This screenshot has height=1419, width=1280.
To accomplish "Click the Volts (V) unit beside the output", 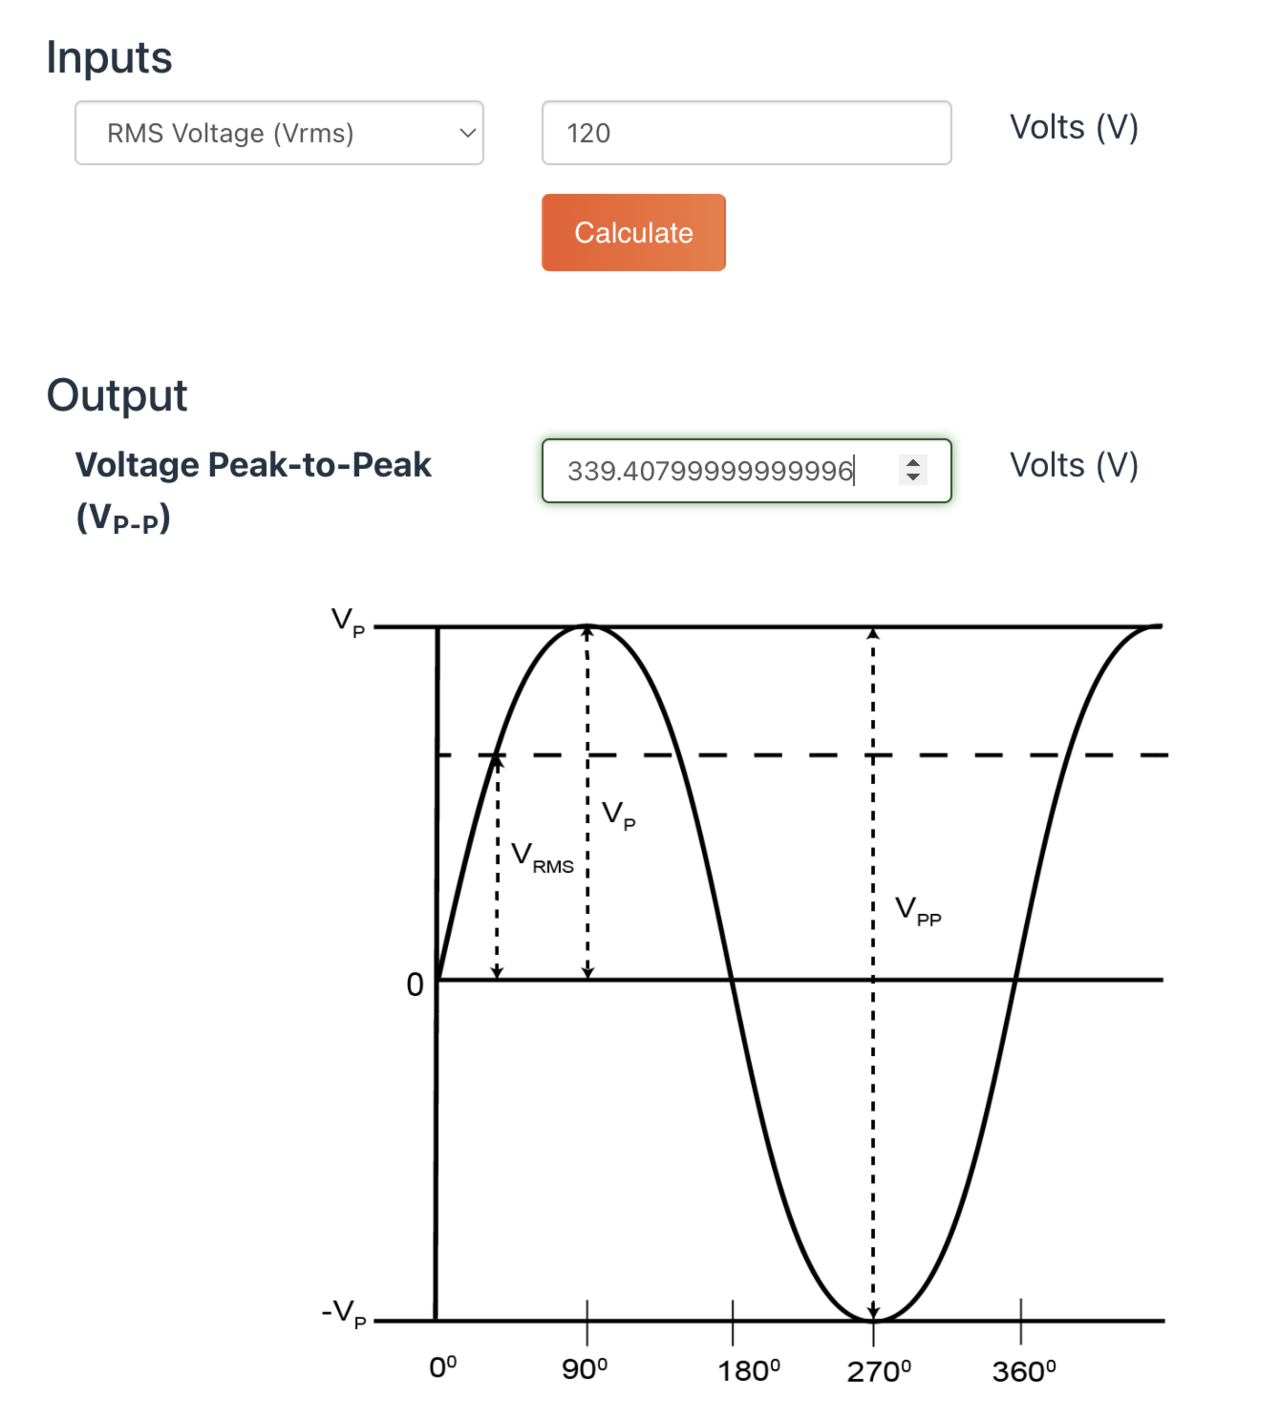I will 1073,466.
